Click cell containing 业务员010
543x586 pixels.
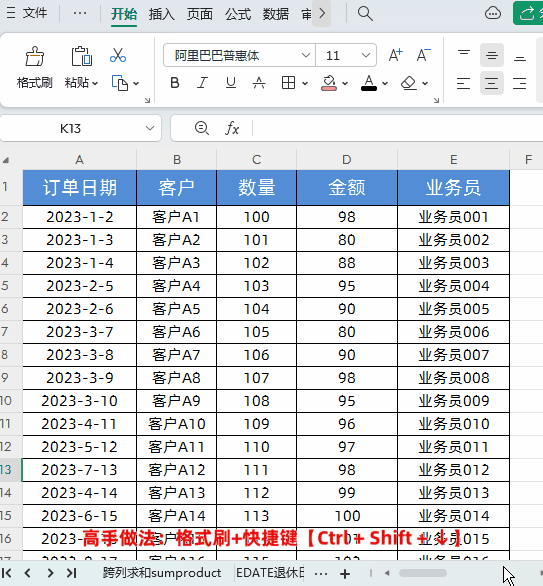(x=453, y=424)
